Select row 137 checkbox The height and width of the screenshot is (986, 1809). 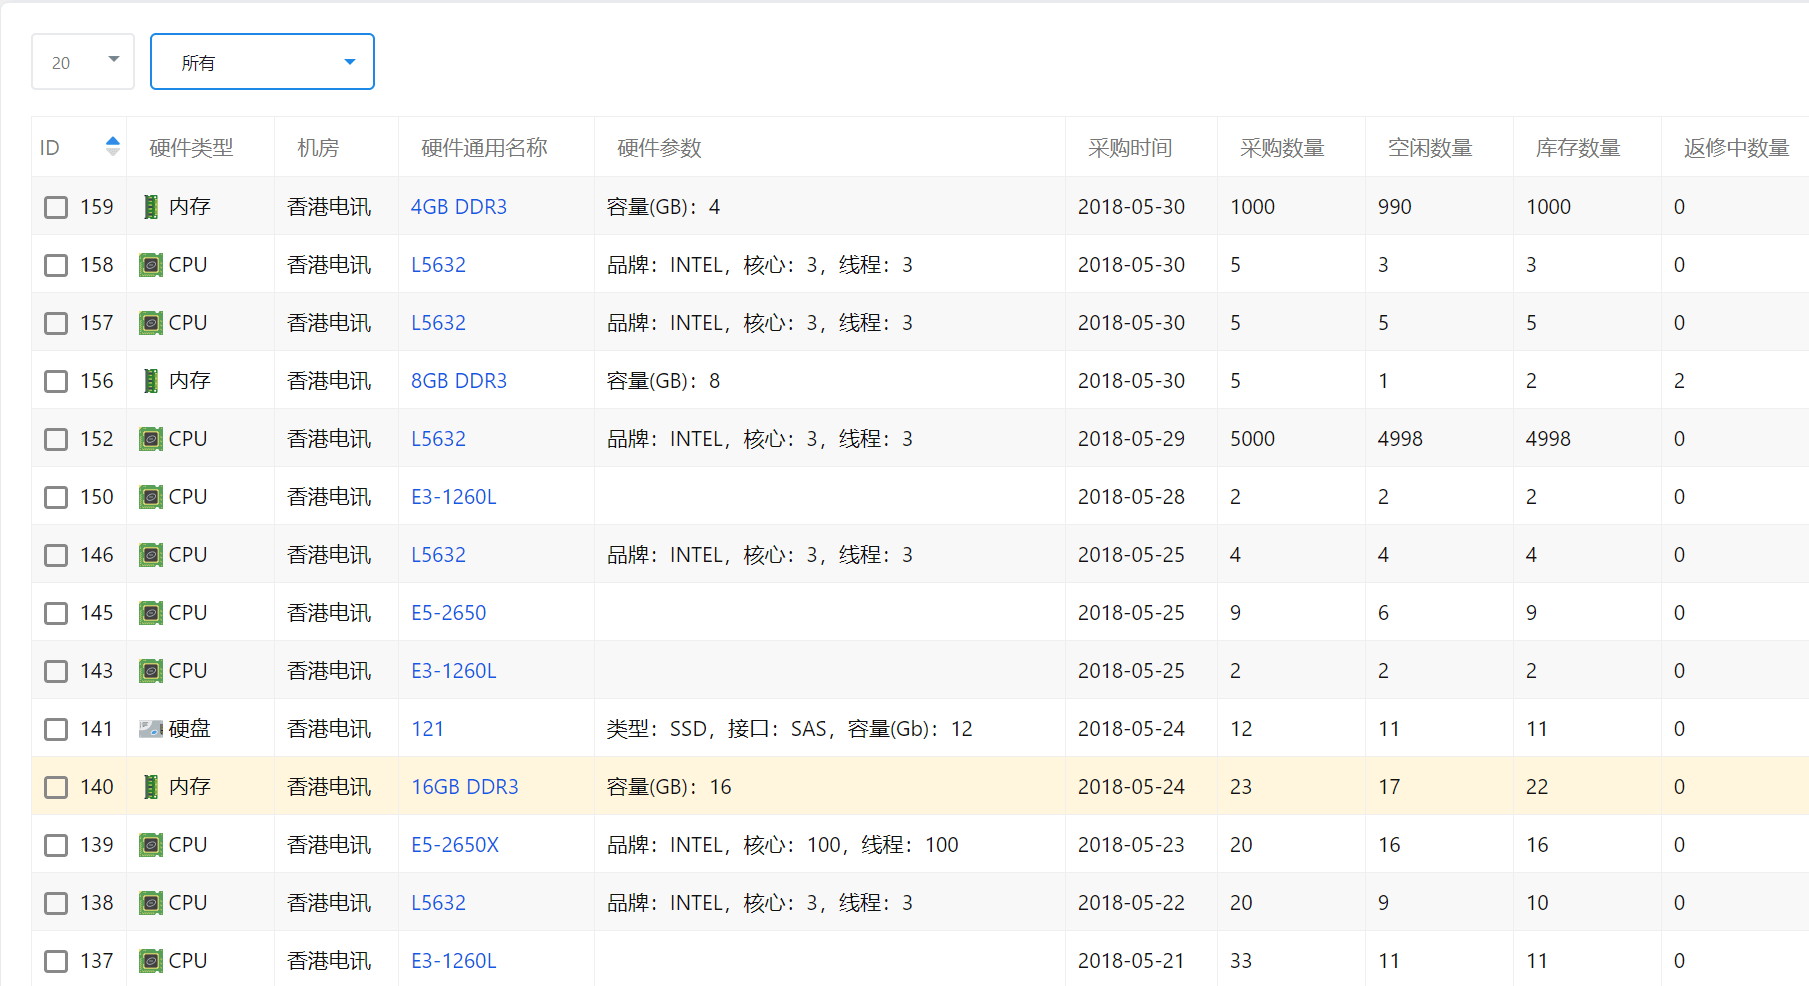(56, 961)
